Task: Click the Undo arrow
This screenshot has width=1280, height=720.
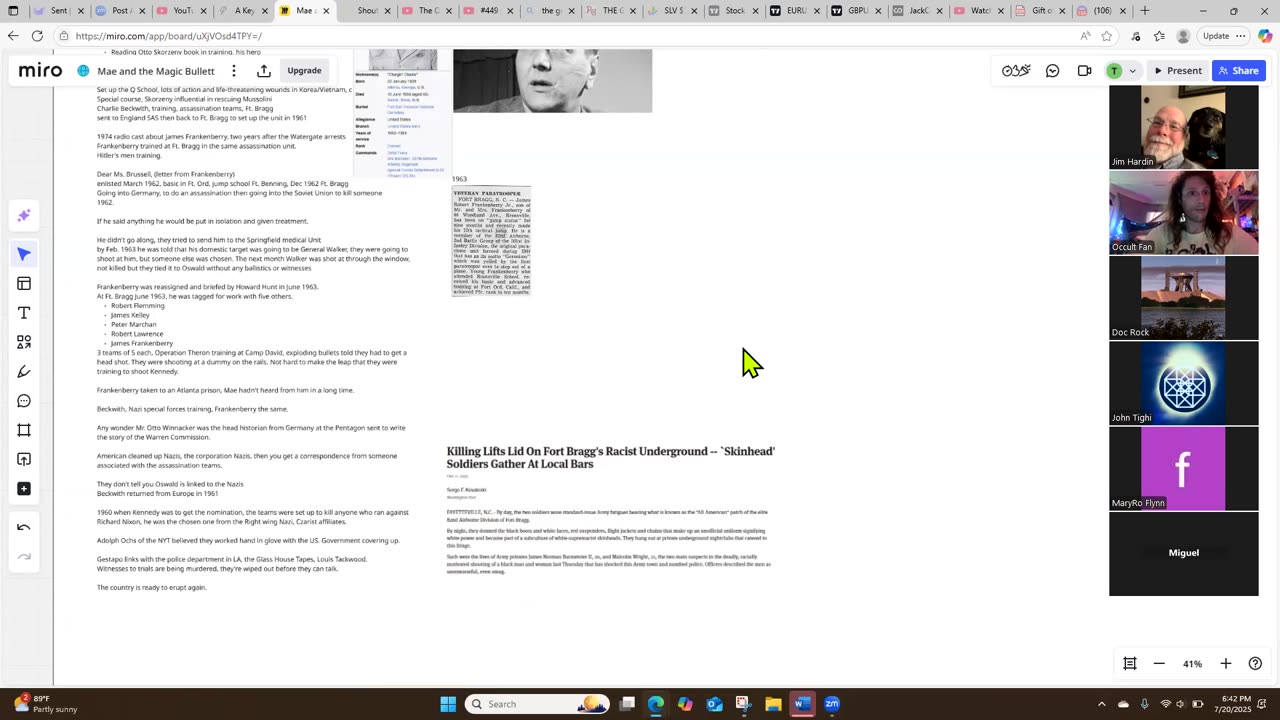Action: (24, 528)
